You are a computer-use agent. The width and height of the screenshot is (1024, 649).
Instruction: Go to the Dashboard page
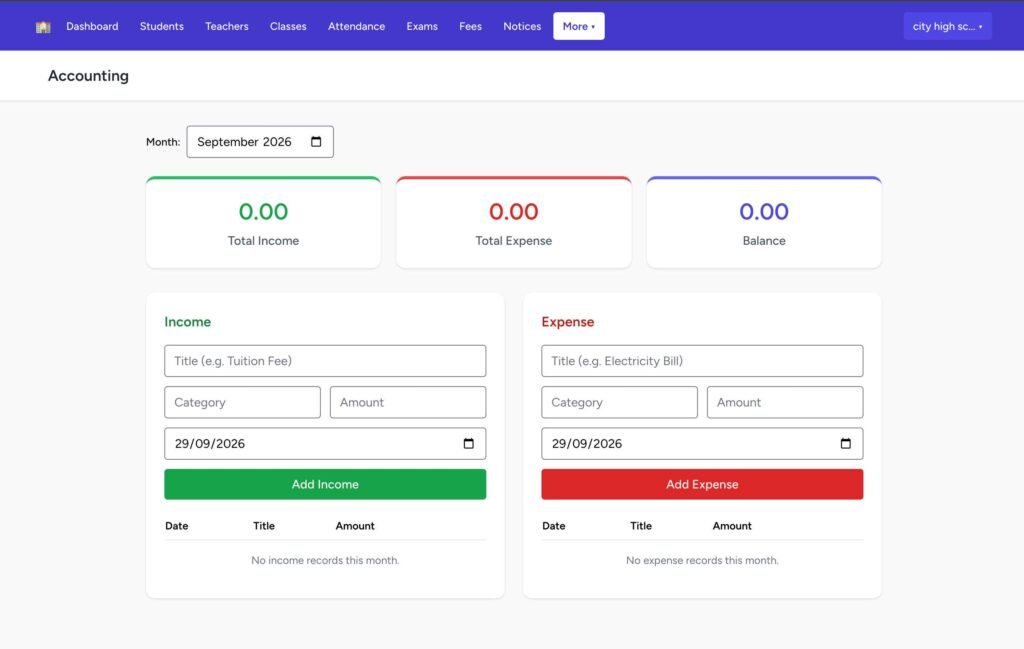92,26
